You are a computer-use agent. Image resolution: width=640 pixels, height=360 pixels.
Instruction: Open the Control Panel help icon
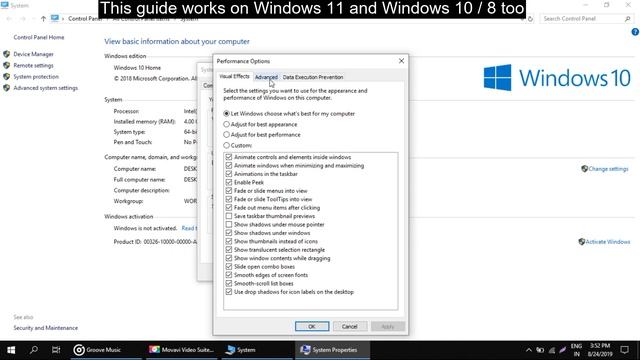click(x=635, y=32)
